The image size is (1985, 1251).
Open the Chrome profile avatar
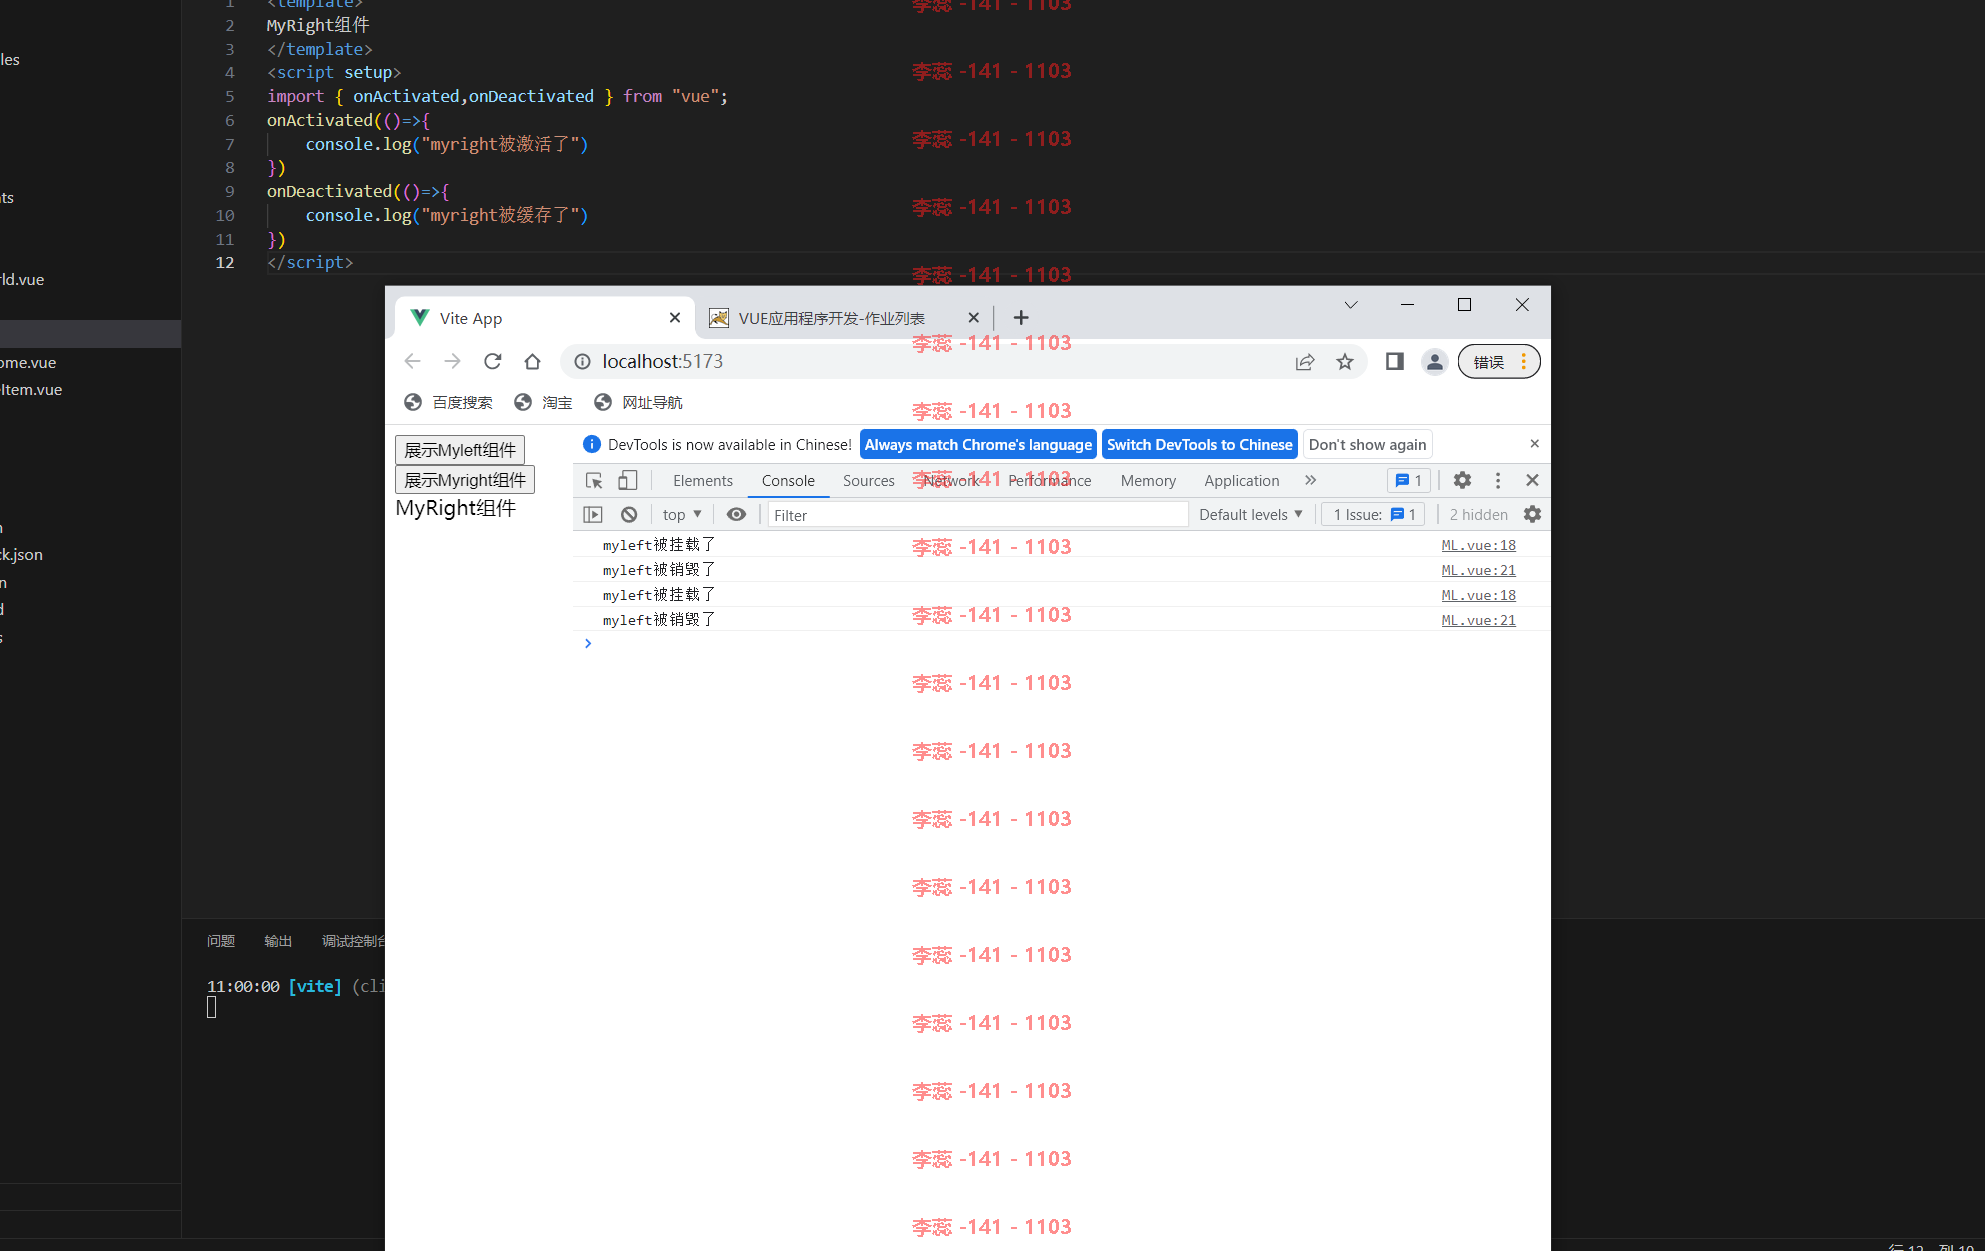pos(1434,361)
